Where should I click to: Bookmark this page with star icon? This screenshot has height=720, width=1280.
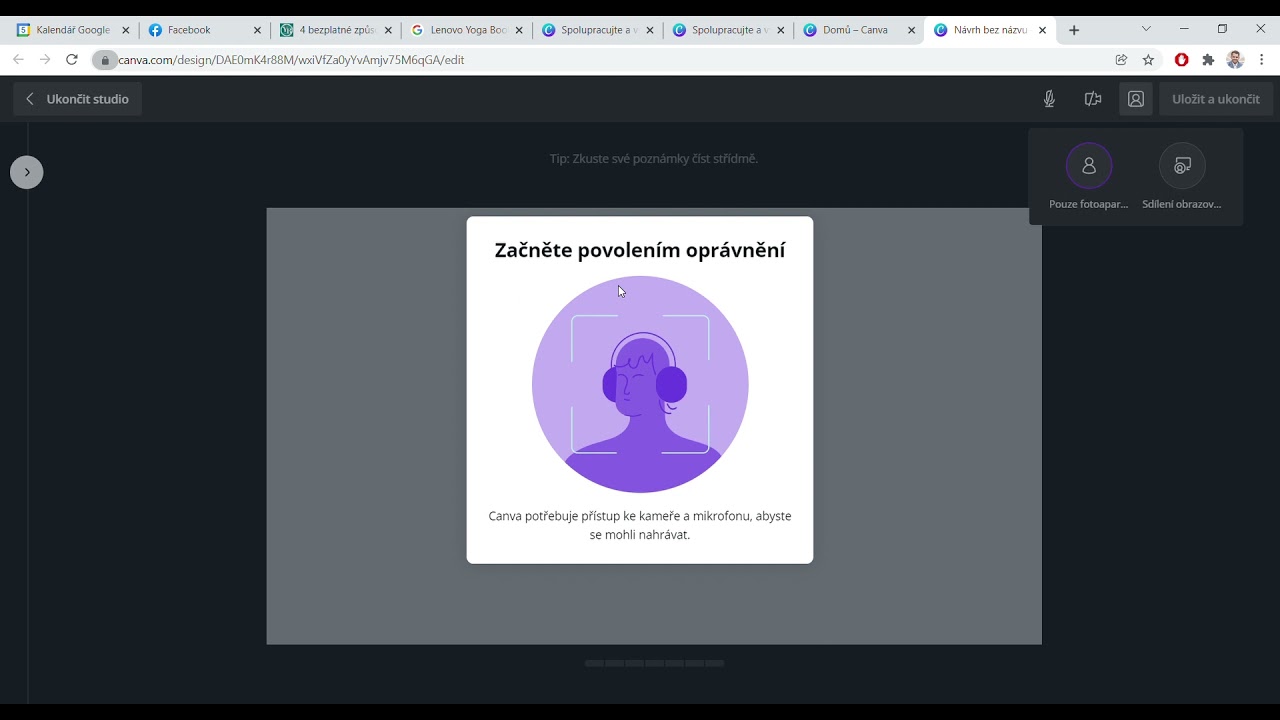1148,60
